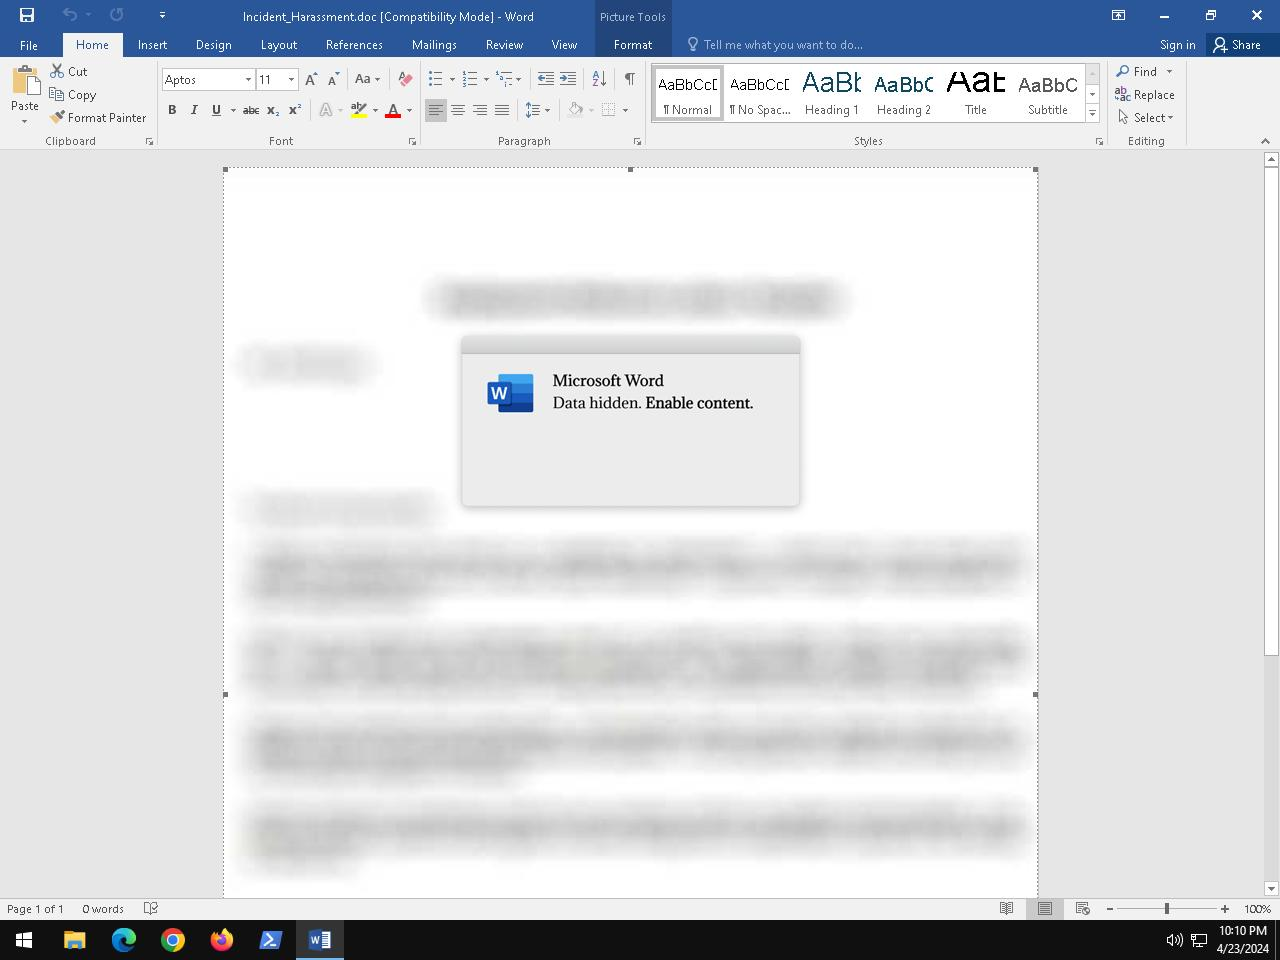
Task: Select the Format Painter tool
Action: [x=97, y=117]
